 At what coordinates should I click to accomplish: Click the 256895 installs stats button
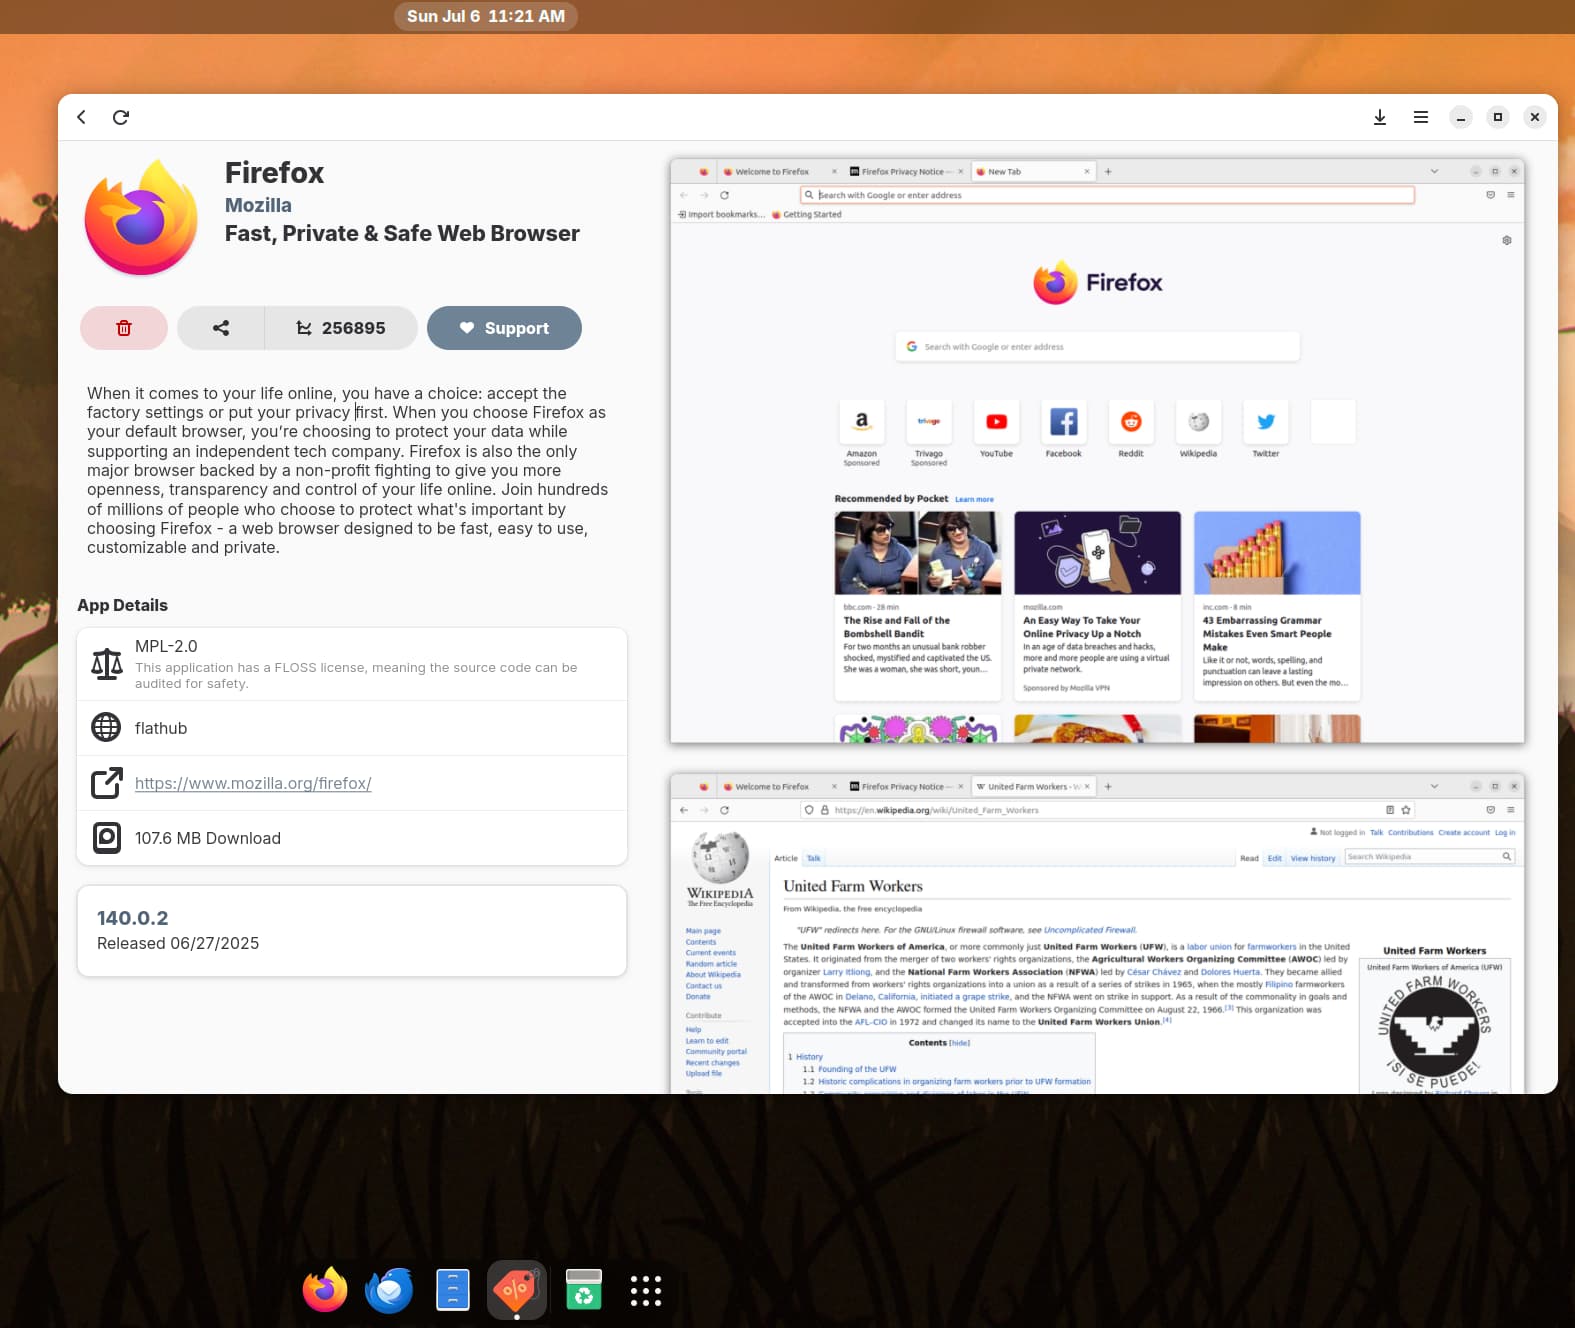click(341, 328)
